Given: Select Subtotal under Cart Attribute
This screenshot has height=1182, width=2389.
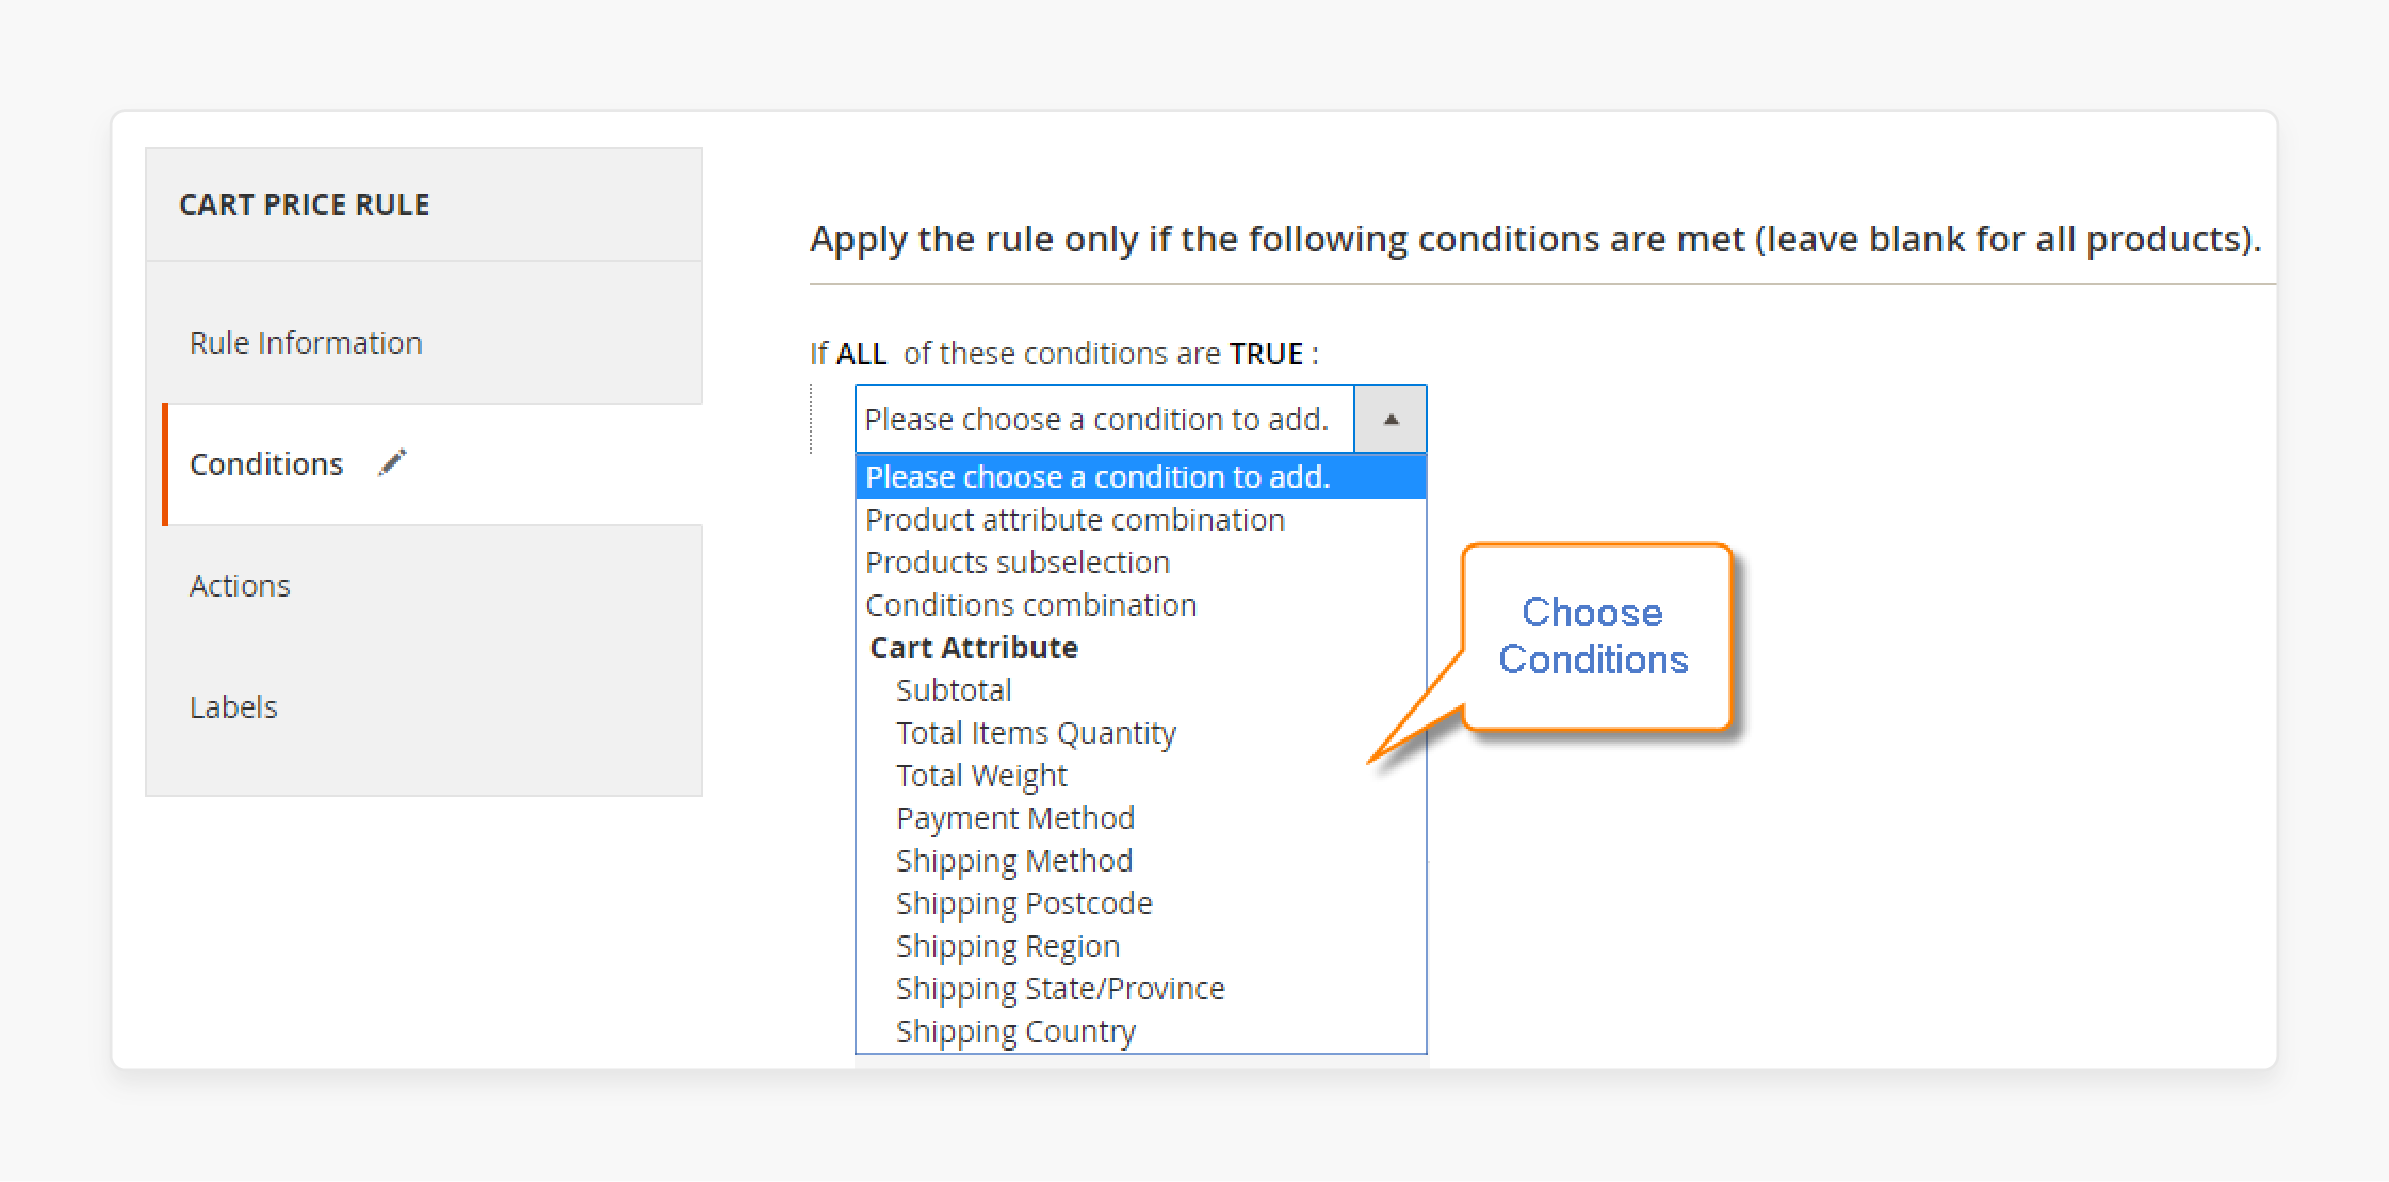Looking at the screenshot, I should pyautogui.click(x=953, y=689).
